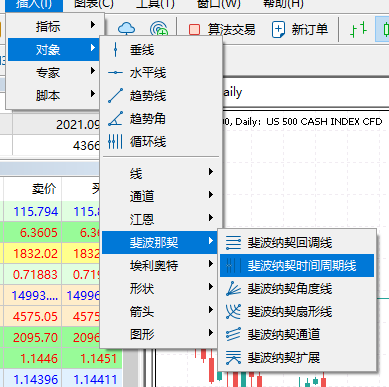Screen dimensions: 389x387
Task: Click the 斐波纳契时间周期线 icon
Action: point(233,266)
